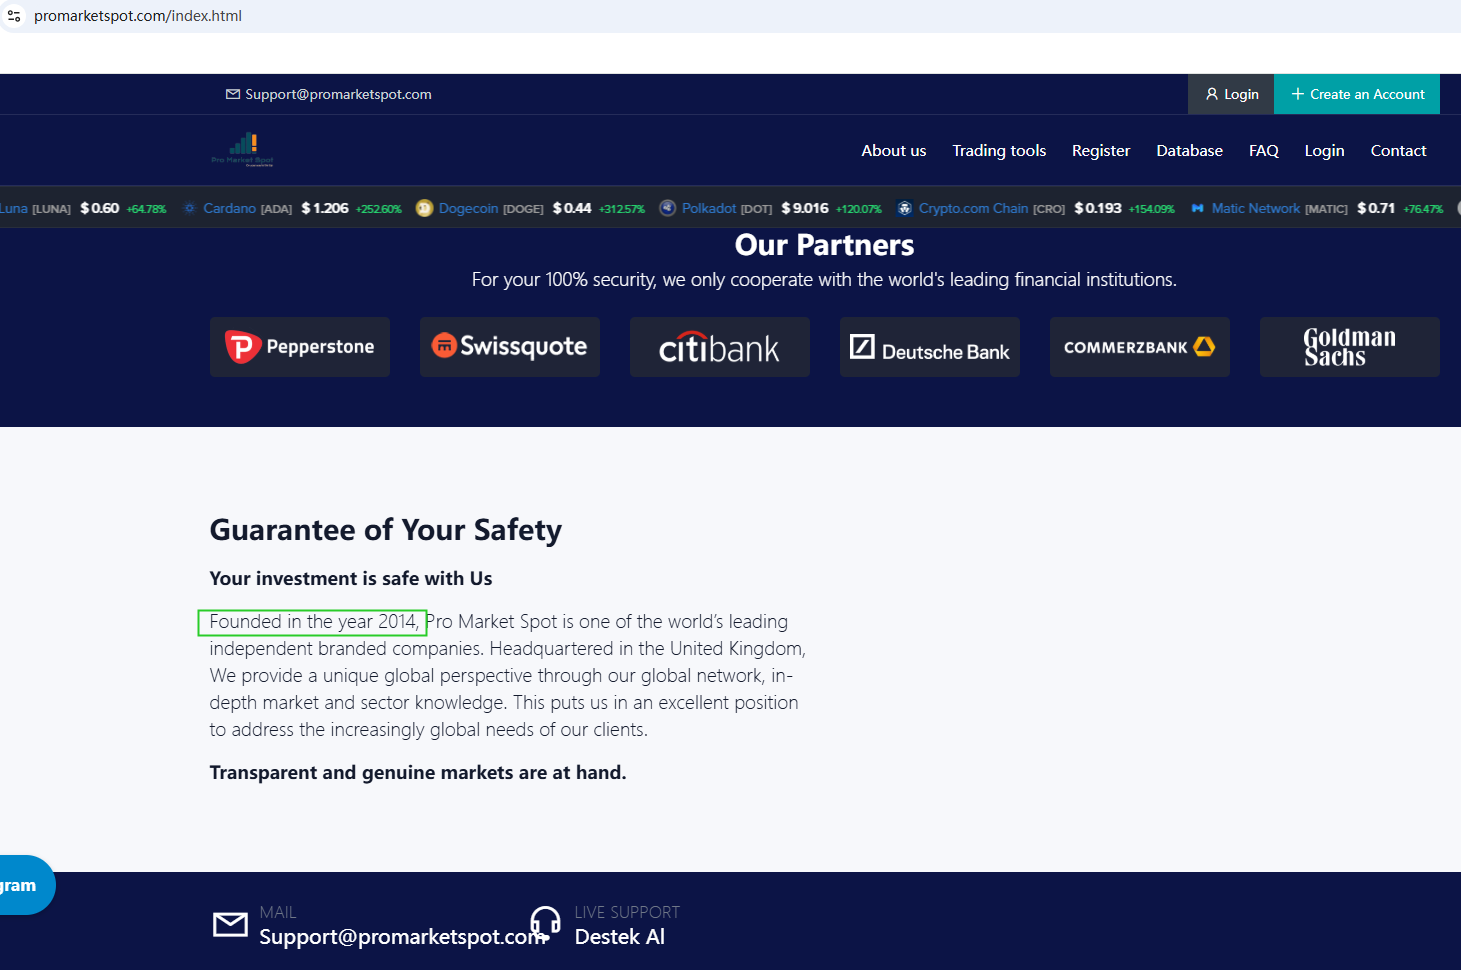Click the Crypto.com Chain coin icon in ticker
This screenshot has width=1461, height=970.
pos(905,208)
